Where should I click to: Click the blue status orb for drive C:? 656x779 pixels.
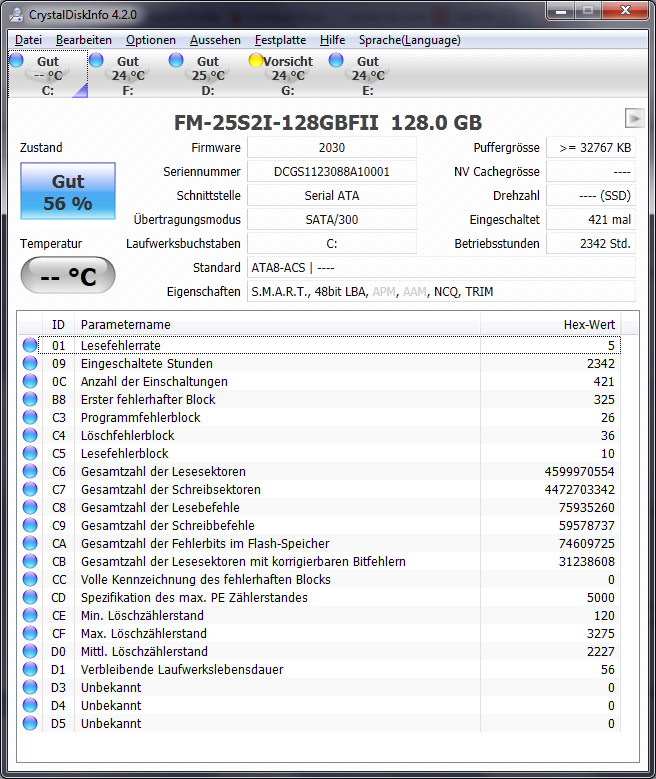coord(16,60)
